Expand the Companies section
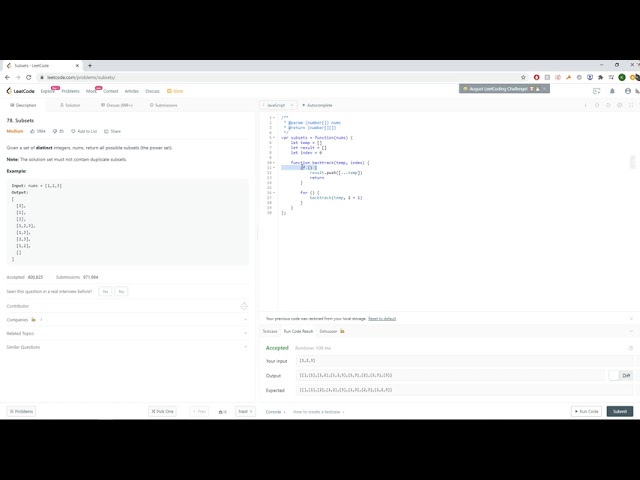 [x=246, y=320]
